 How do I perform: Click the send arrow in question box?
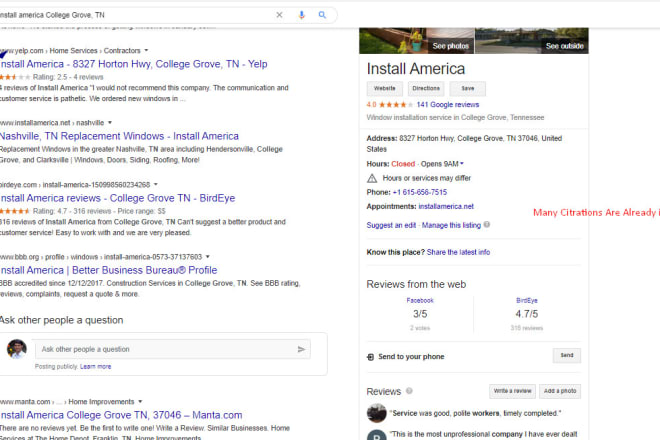coord(301,349)
